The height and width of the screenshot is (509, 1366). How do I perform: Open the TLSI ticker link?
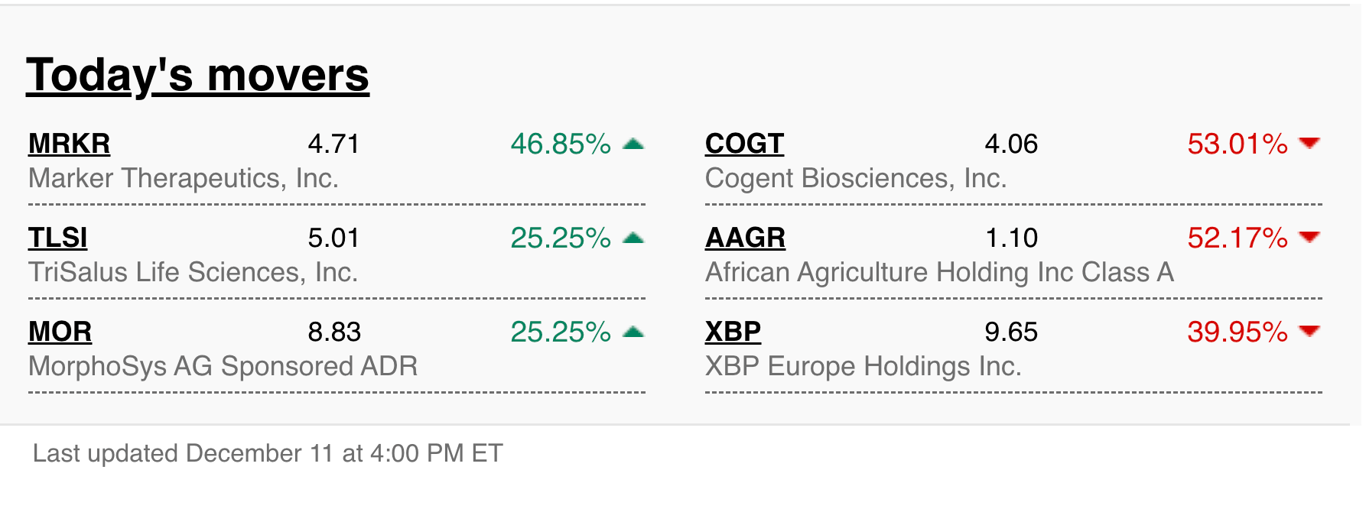(x=58, y=238)
